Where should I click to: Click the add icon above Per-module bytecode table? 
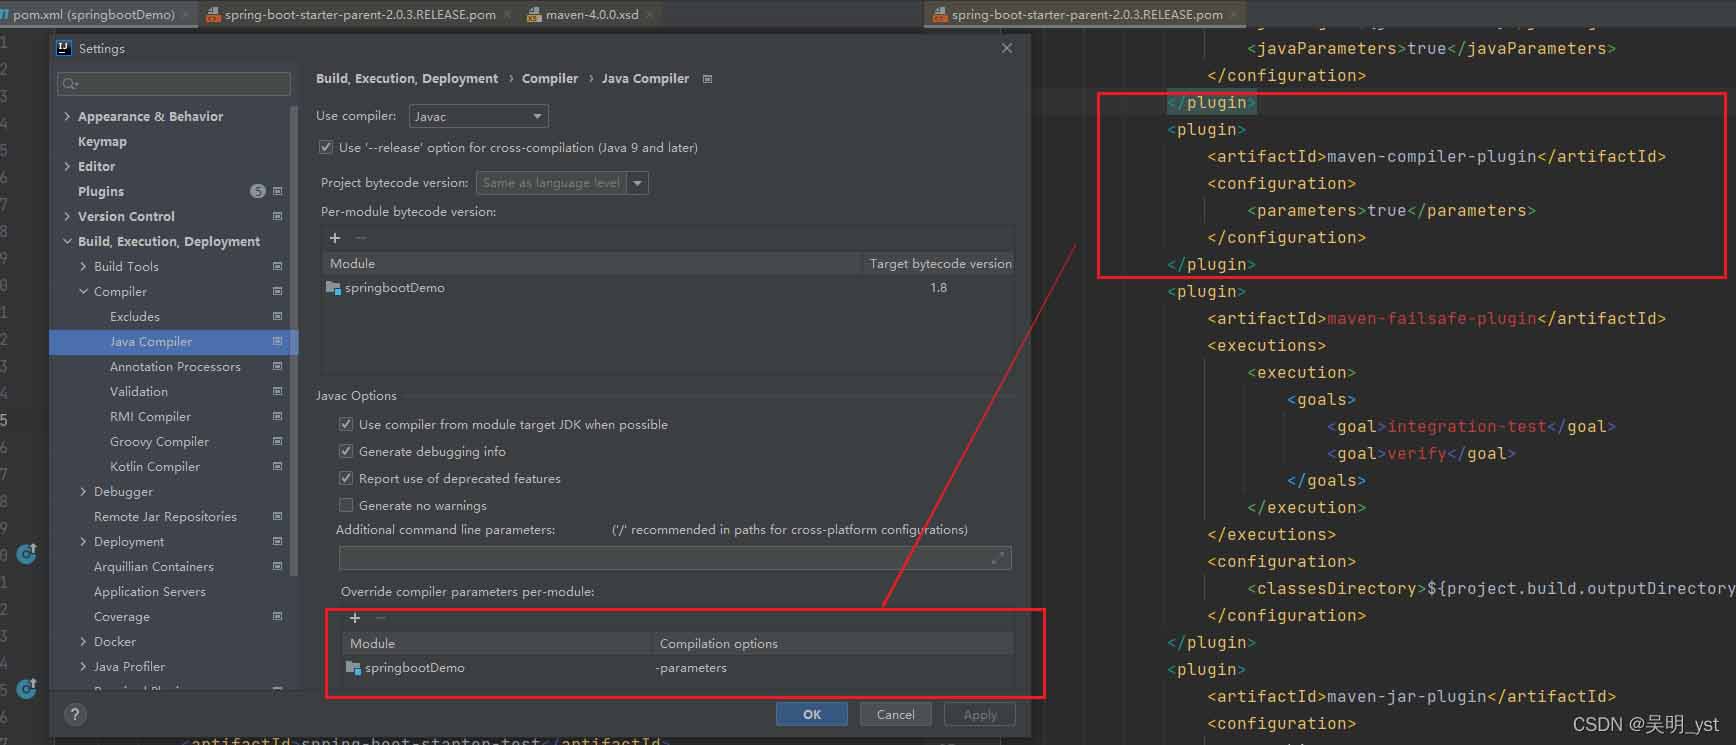[335, 238]
